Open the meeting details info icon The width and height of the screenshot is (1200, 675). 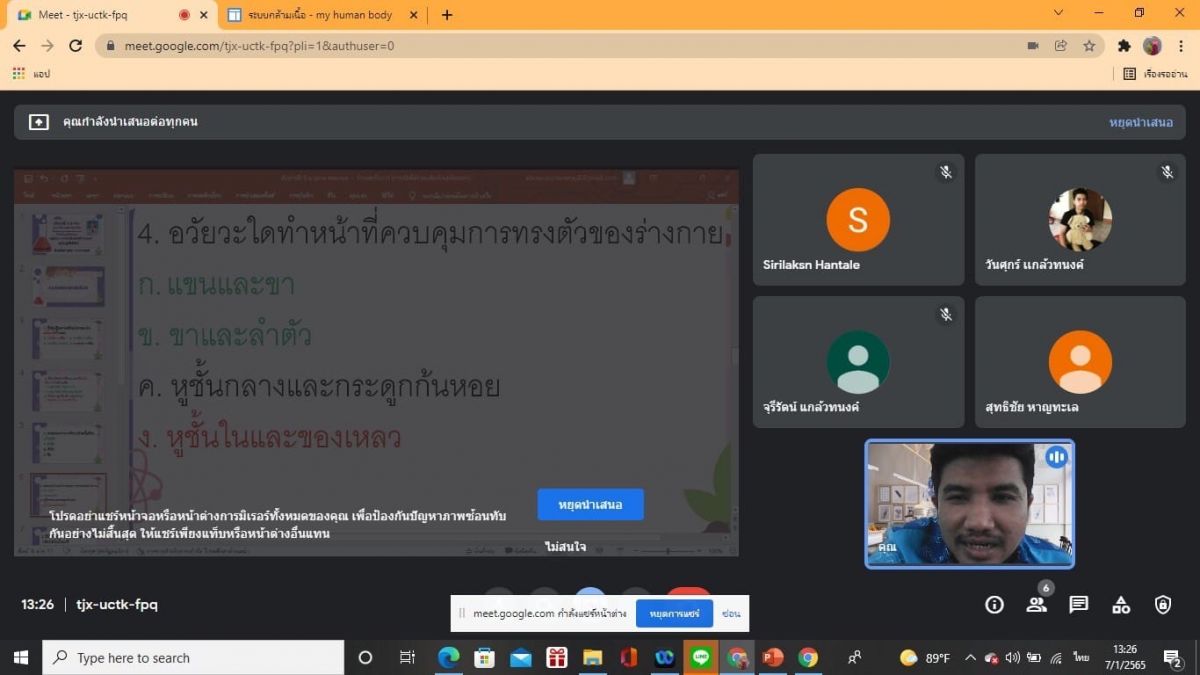tap(994, 604)
